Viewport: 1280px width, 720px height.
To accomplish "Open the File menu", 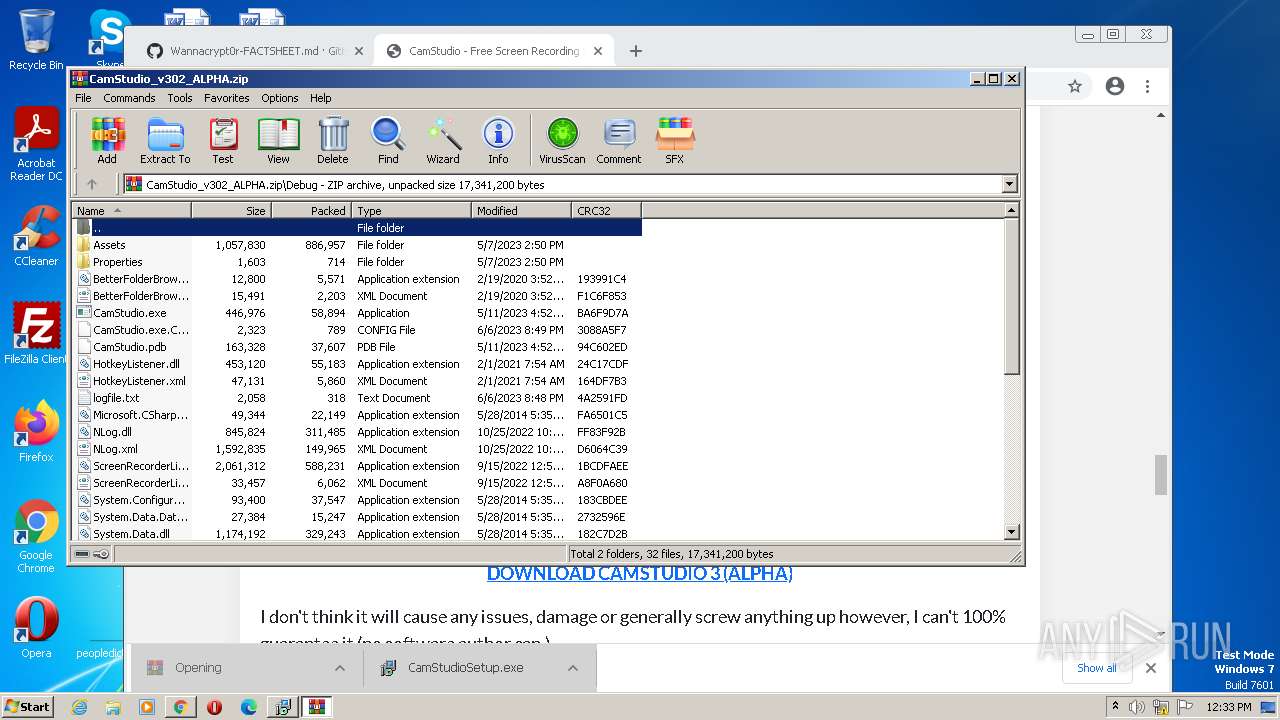I will point(83,98).
